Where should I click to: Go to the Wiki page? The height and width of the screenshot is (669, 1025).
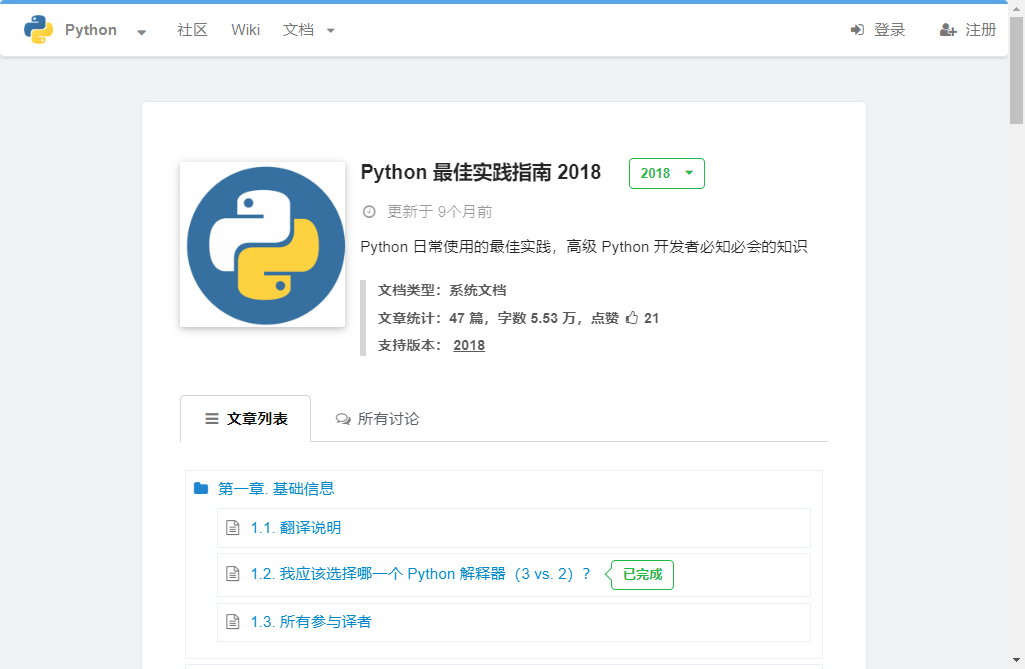(245, 30)
